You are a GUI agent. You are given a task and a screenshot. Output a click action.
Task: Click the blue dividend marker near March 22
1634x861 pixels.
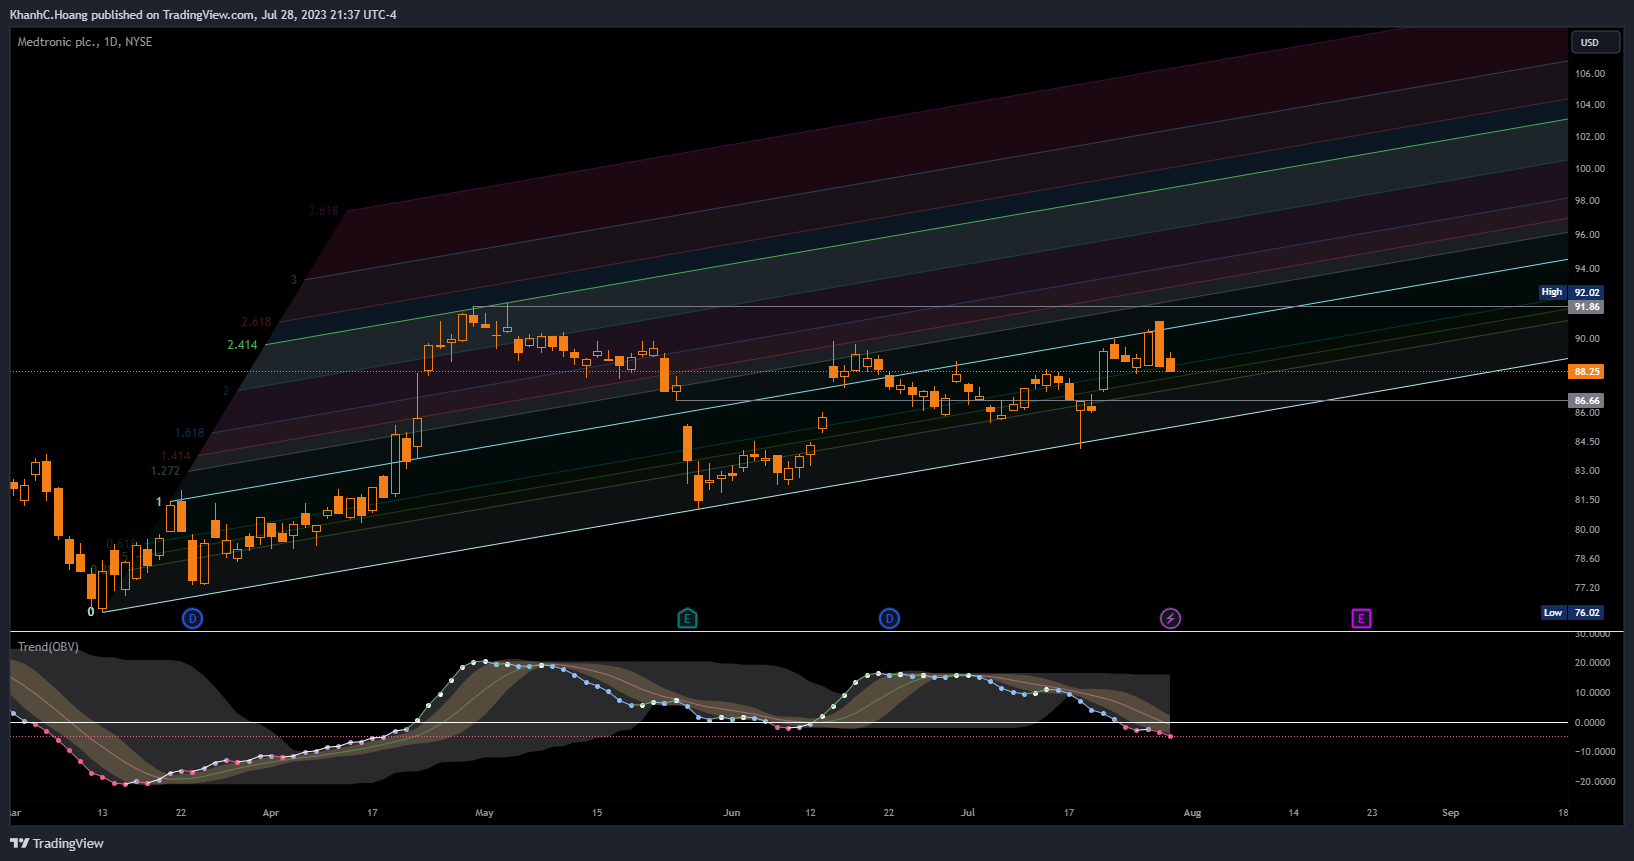[192, 618]
